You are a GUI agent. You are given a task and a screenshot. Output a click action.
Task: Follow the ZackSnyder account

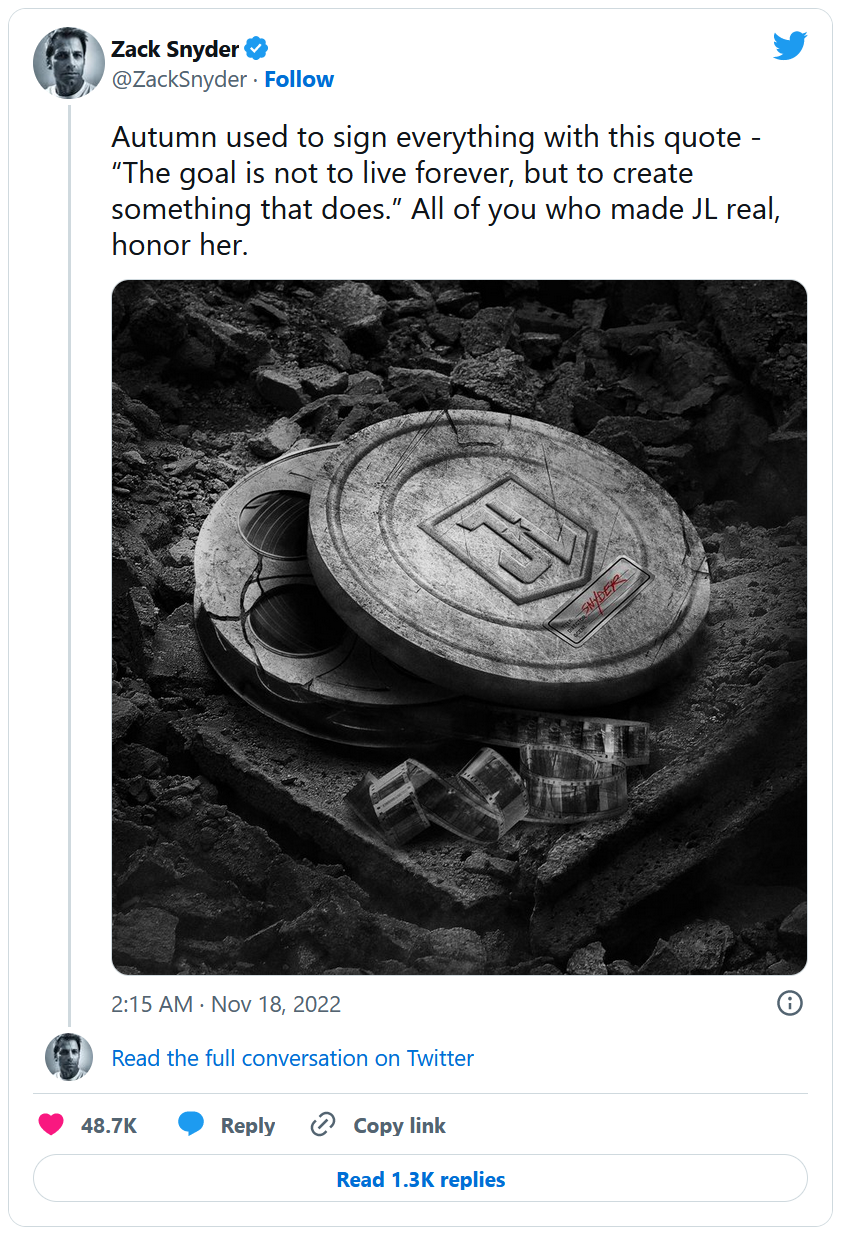(299, 80)
